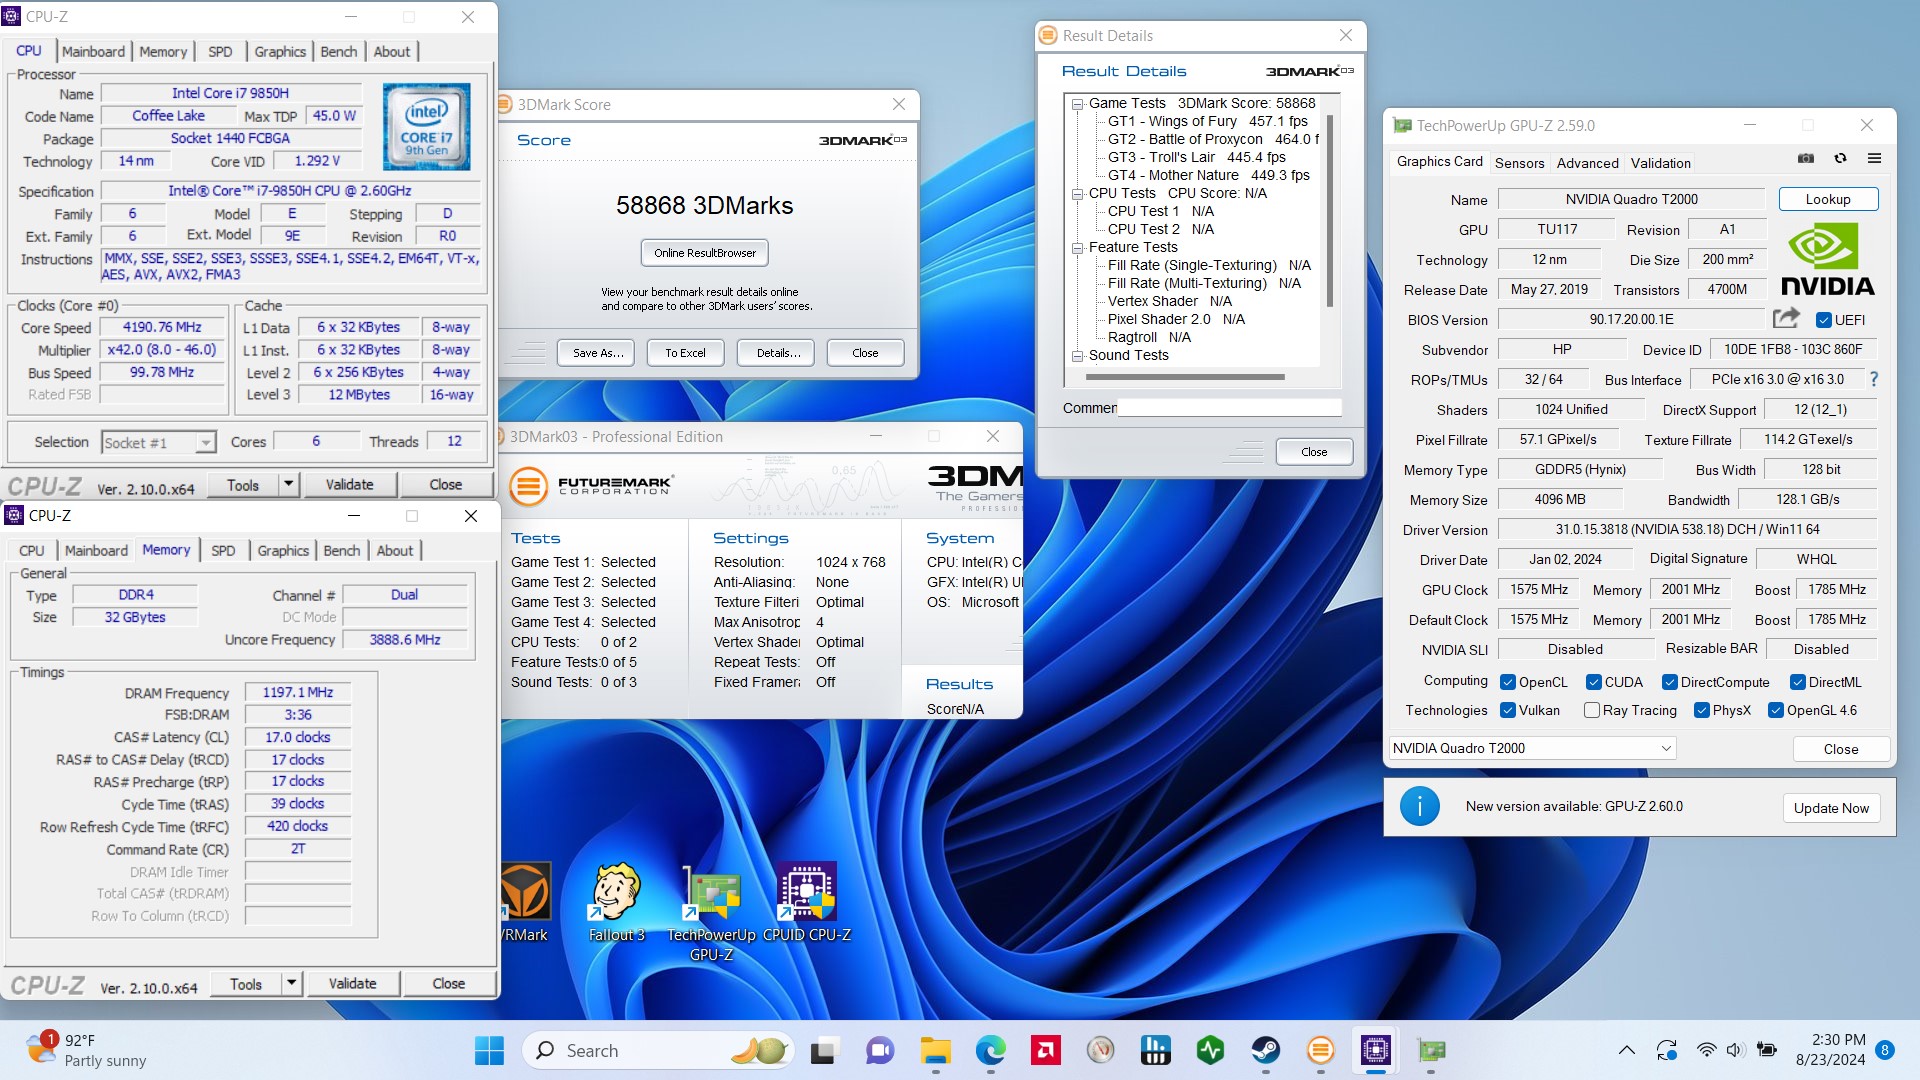Open the Sensors tab in GPU-Z

coord(1519,163)
